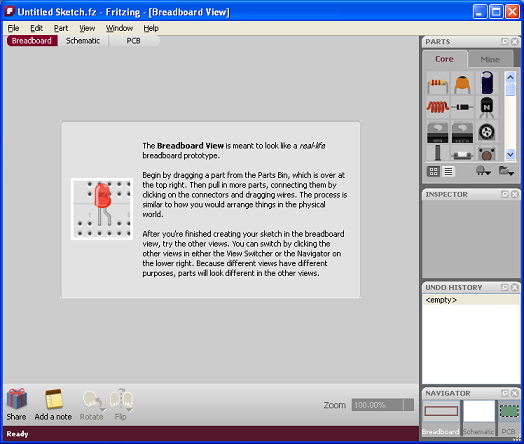Select the round black potentiometer part
Image resolution: width=524 pixels, height=444 pixels.
click(487, 132)
